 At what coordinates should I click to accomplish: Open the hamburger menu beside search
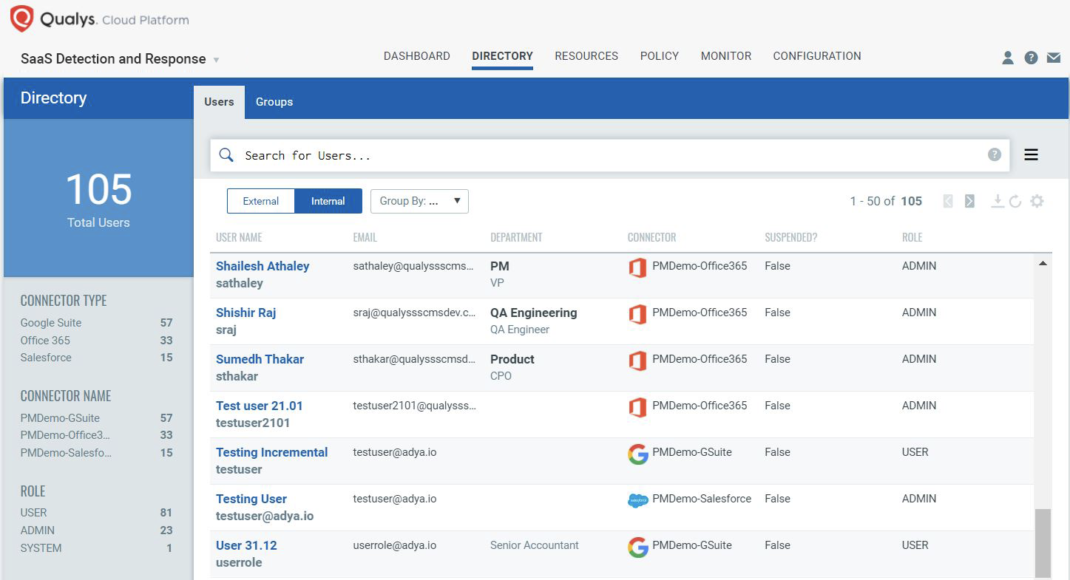(x=1031, y=155)
